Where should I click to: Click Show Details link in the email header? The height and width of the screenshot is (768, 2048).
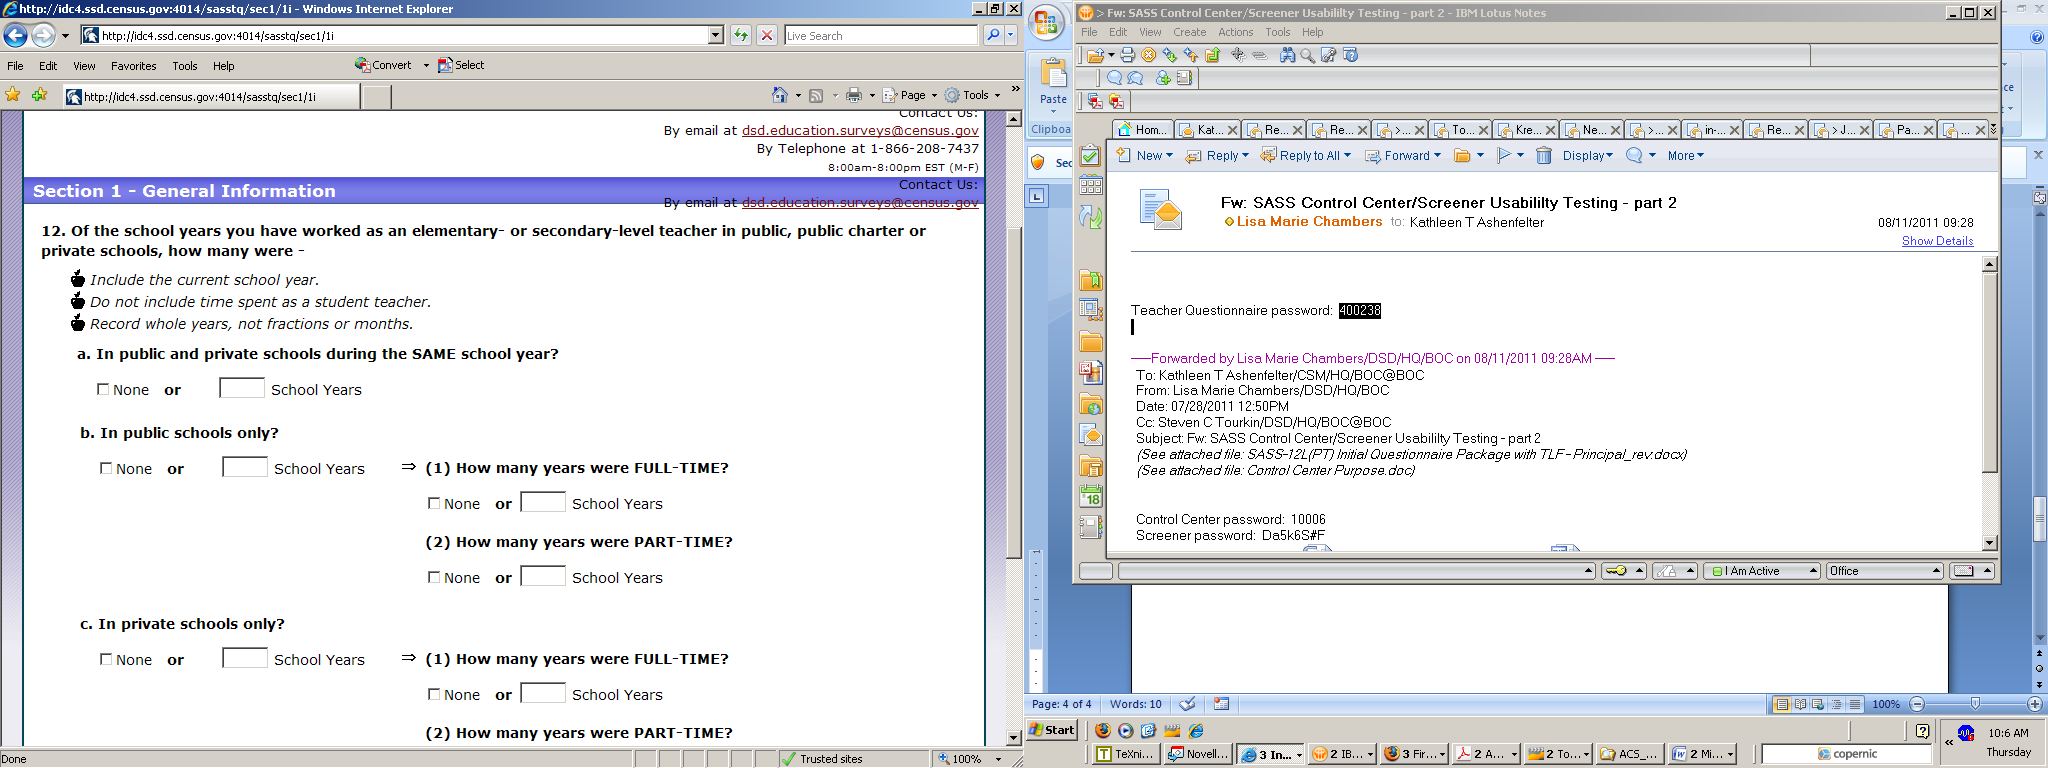click(1937, 241)
